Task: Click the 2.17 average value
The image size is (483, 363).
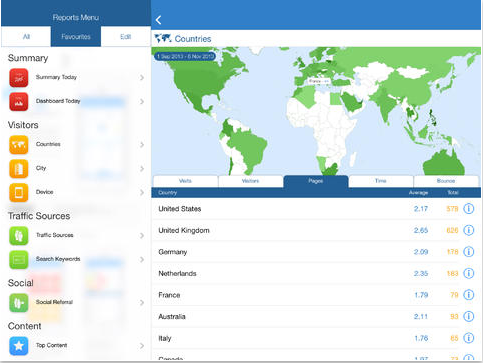Action: pyautogui.click(x=421, y=209)
